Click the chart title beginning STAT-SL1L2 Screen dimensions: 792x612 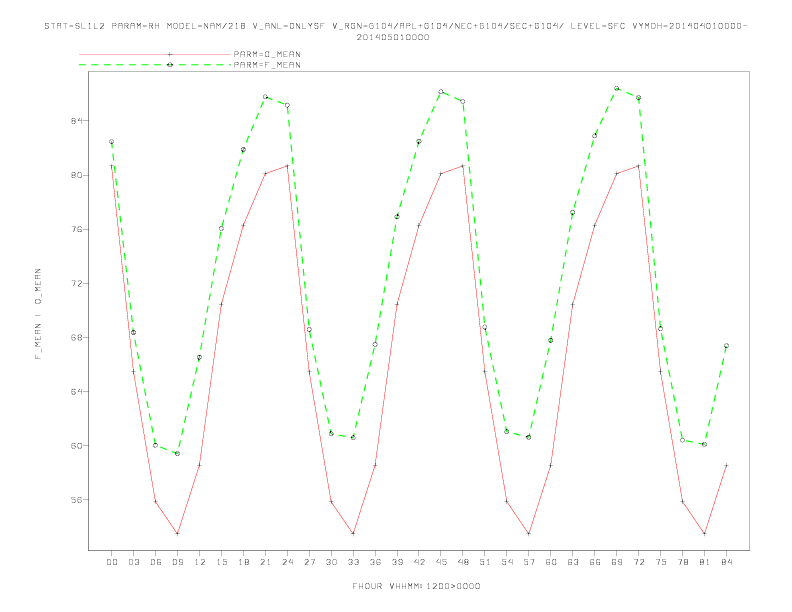click(395, 26)
